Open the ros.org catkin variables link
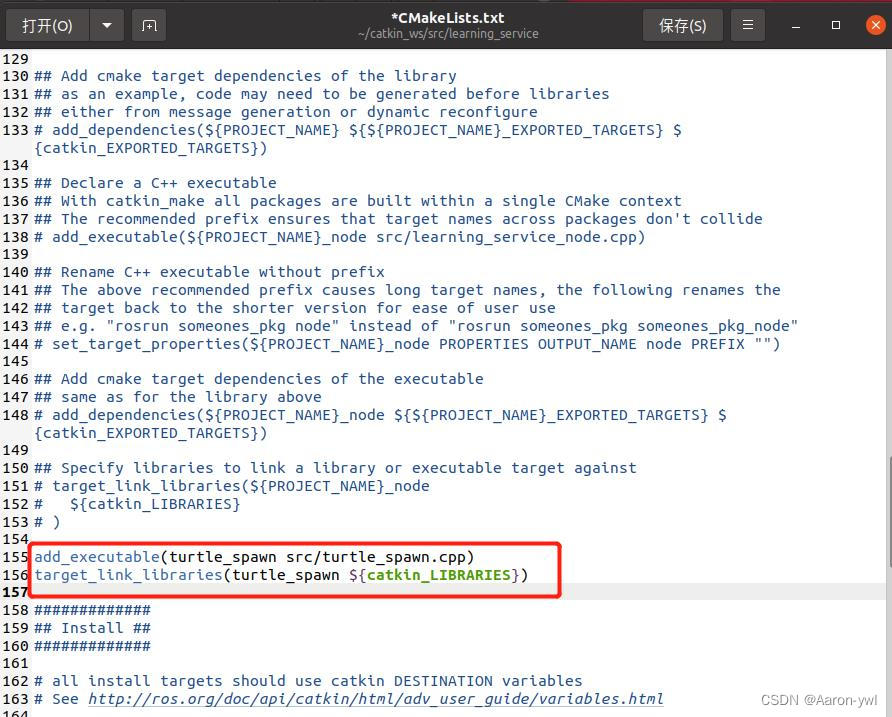892x717 pixels. (x=375, y=699)
